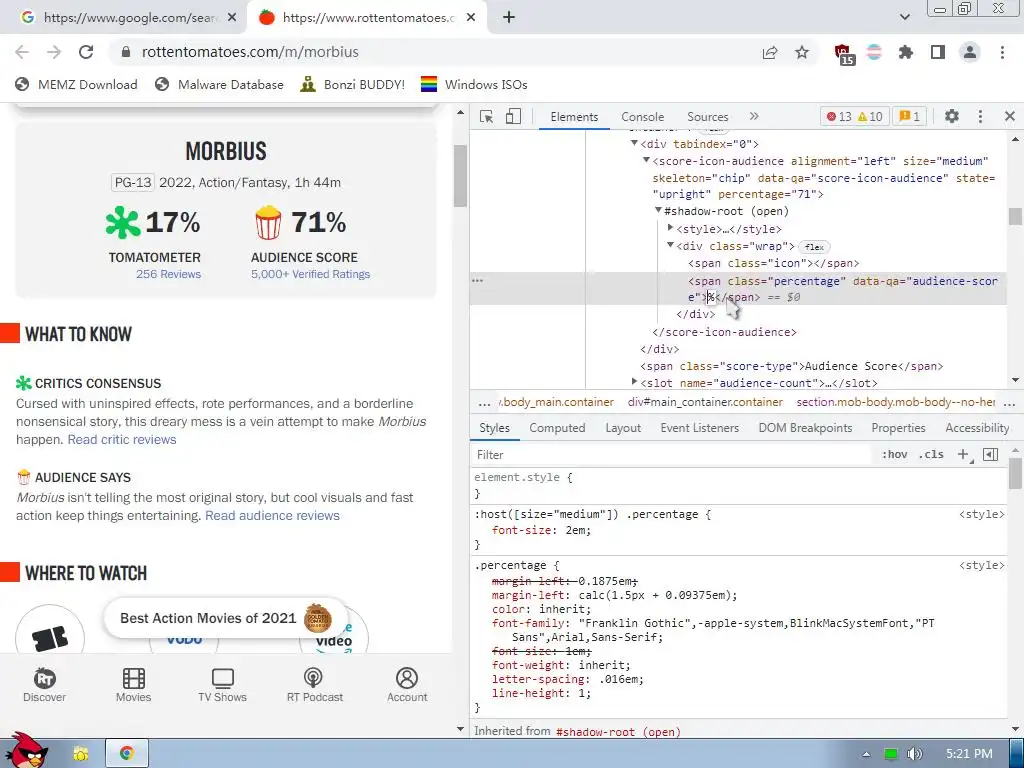Image resolution: width=1024 pixels, height=768 pixels.
Task: Open RT Podcast in bottom navigation
Action: 315,684
